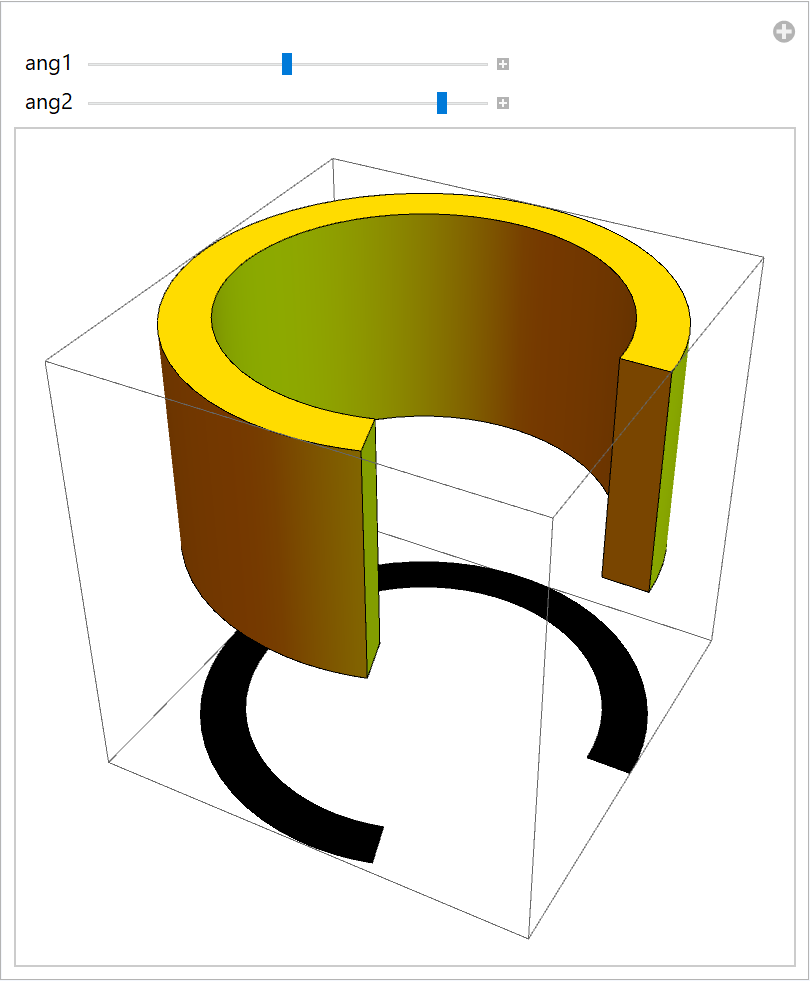Click ang1 slider track left of thumb

pyautogui.click(x=180, y=64)
